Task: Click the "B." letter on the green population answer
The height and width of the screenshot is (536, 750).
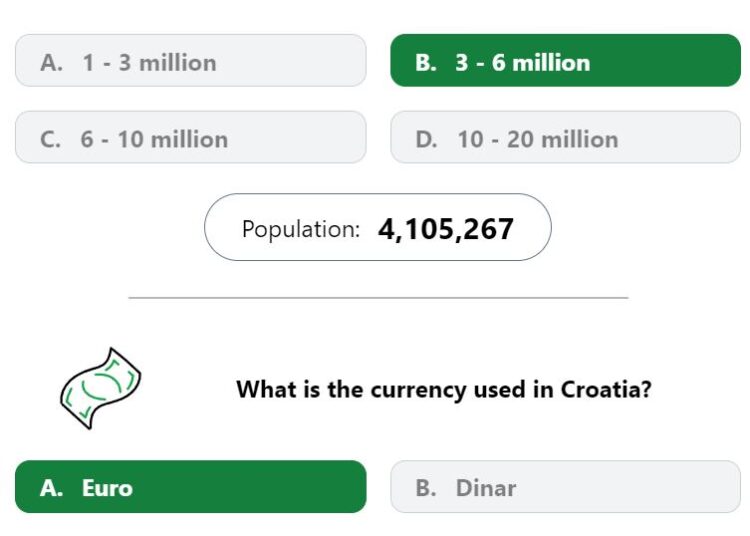Action: click(426, 63)
